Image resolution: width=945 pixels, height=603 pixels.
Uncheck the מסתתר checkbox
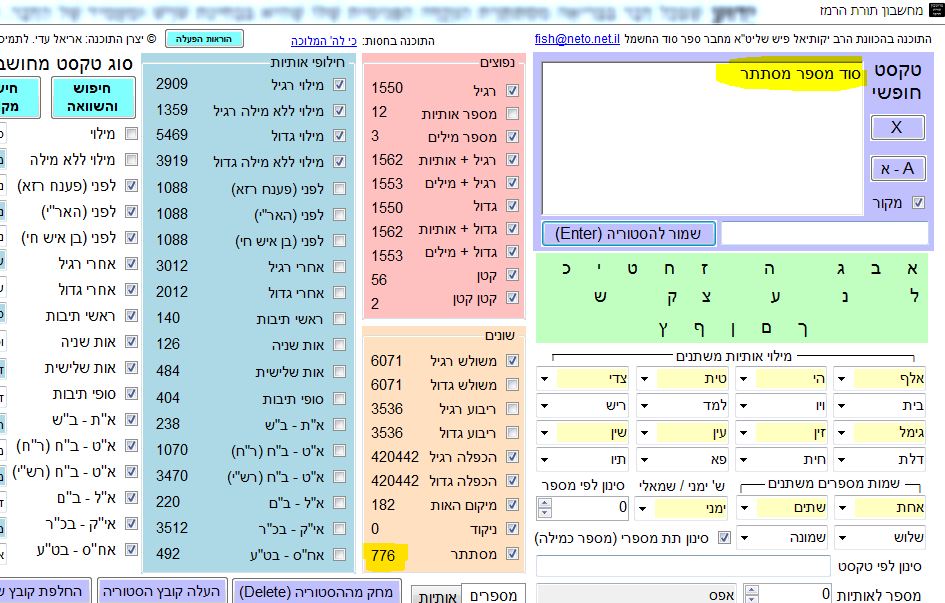coord(513,553)
